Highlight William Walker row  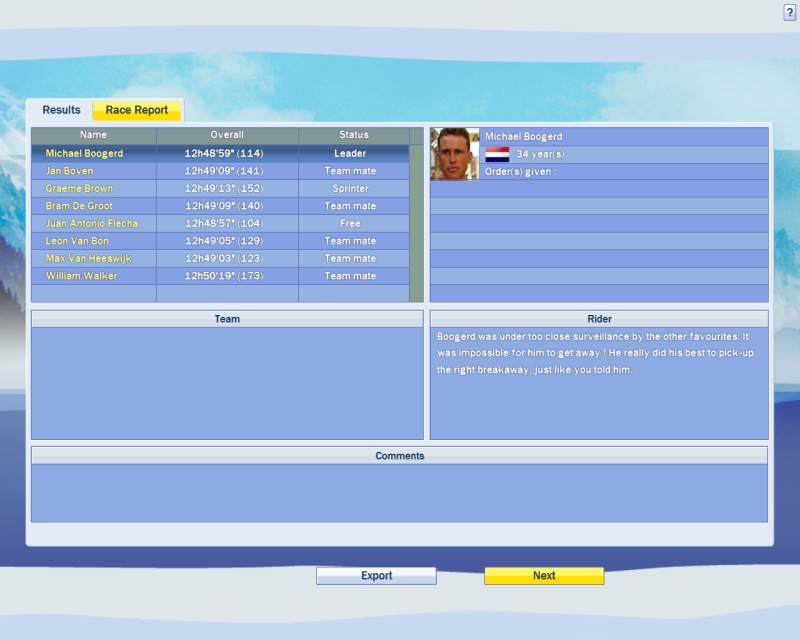tap(81, 276)
